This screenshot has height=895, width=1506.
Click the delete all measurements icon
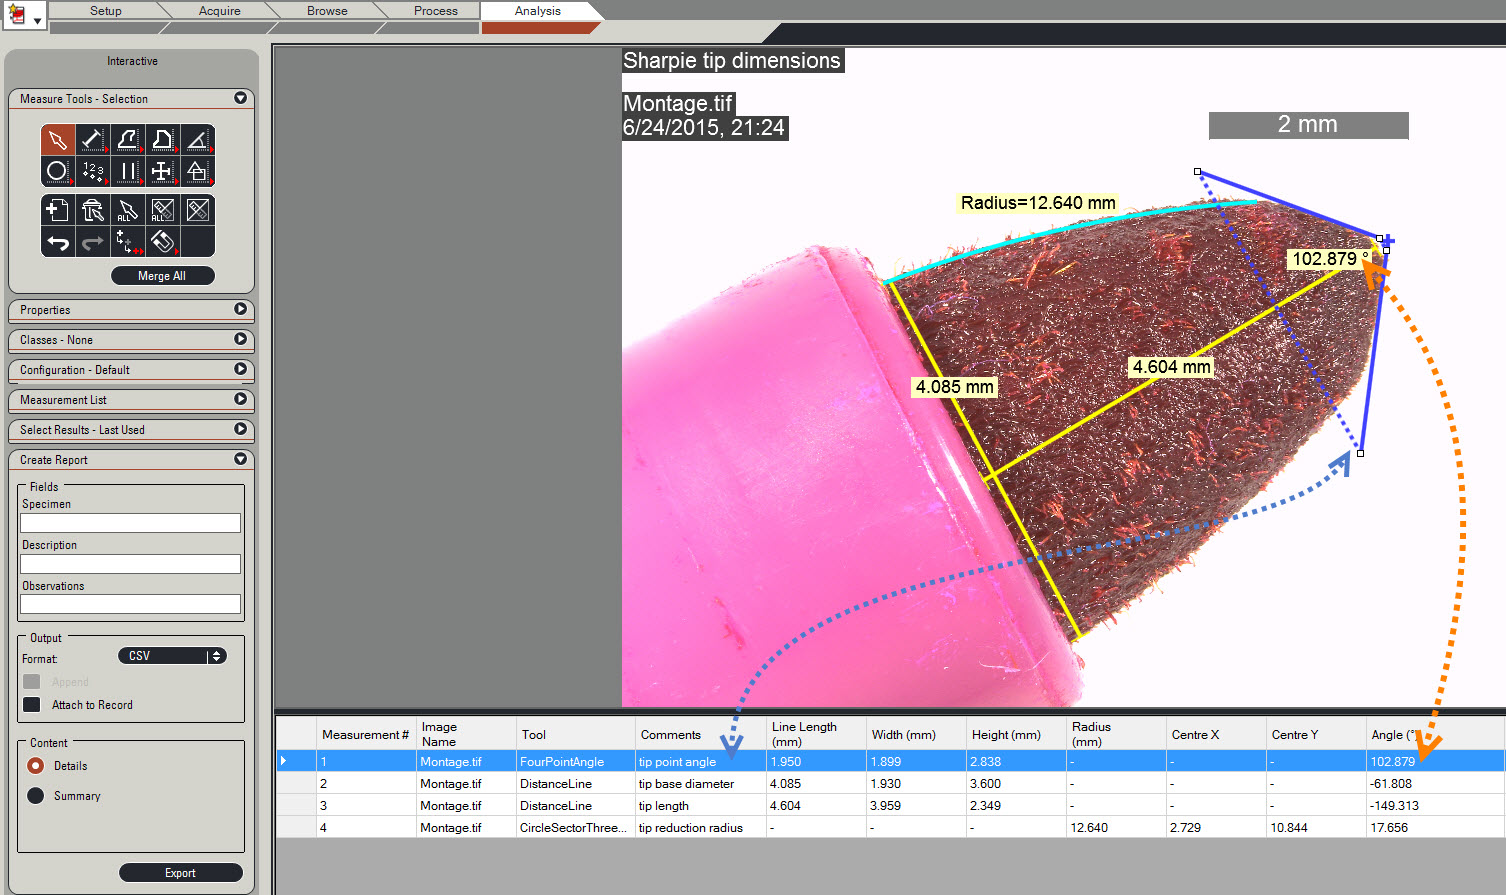point(163,210)
